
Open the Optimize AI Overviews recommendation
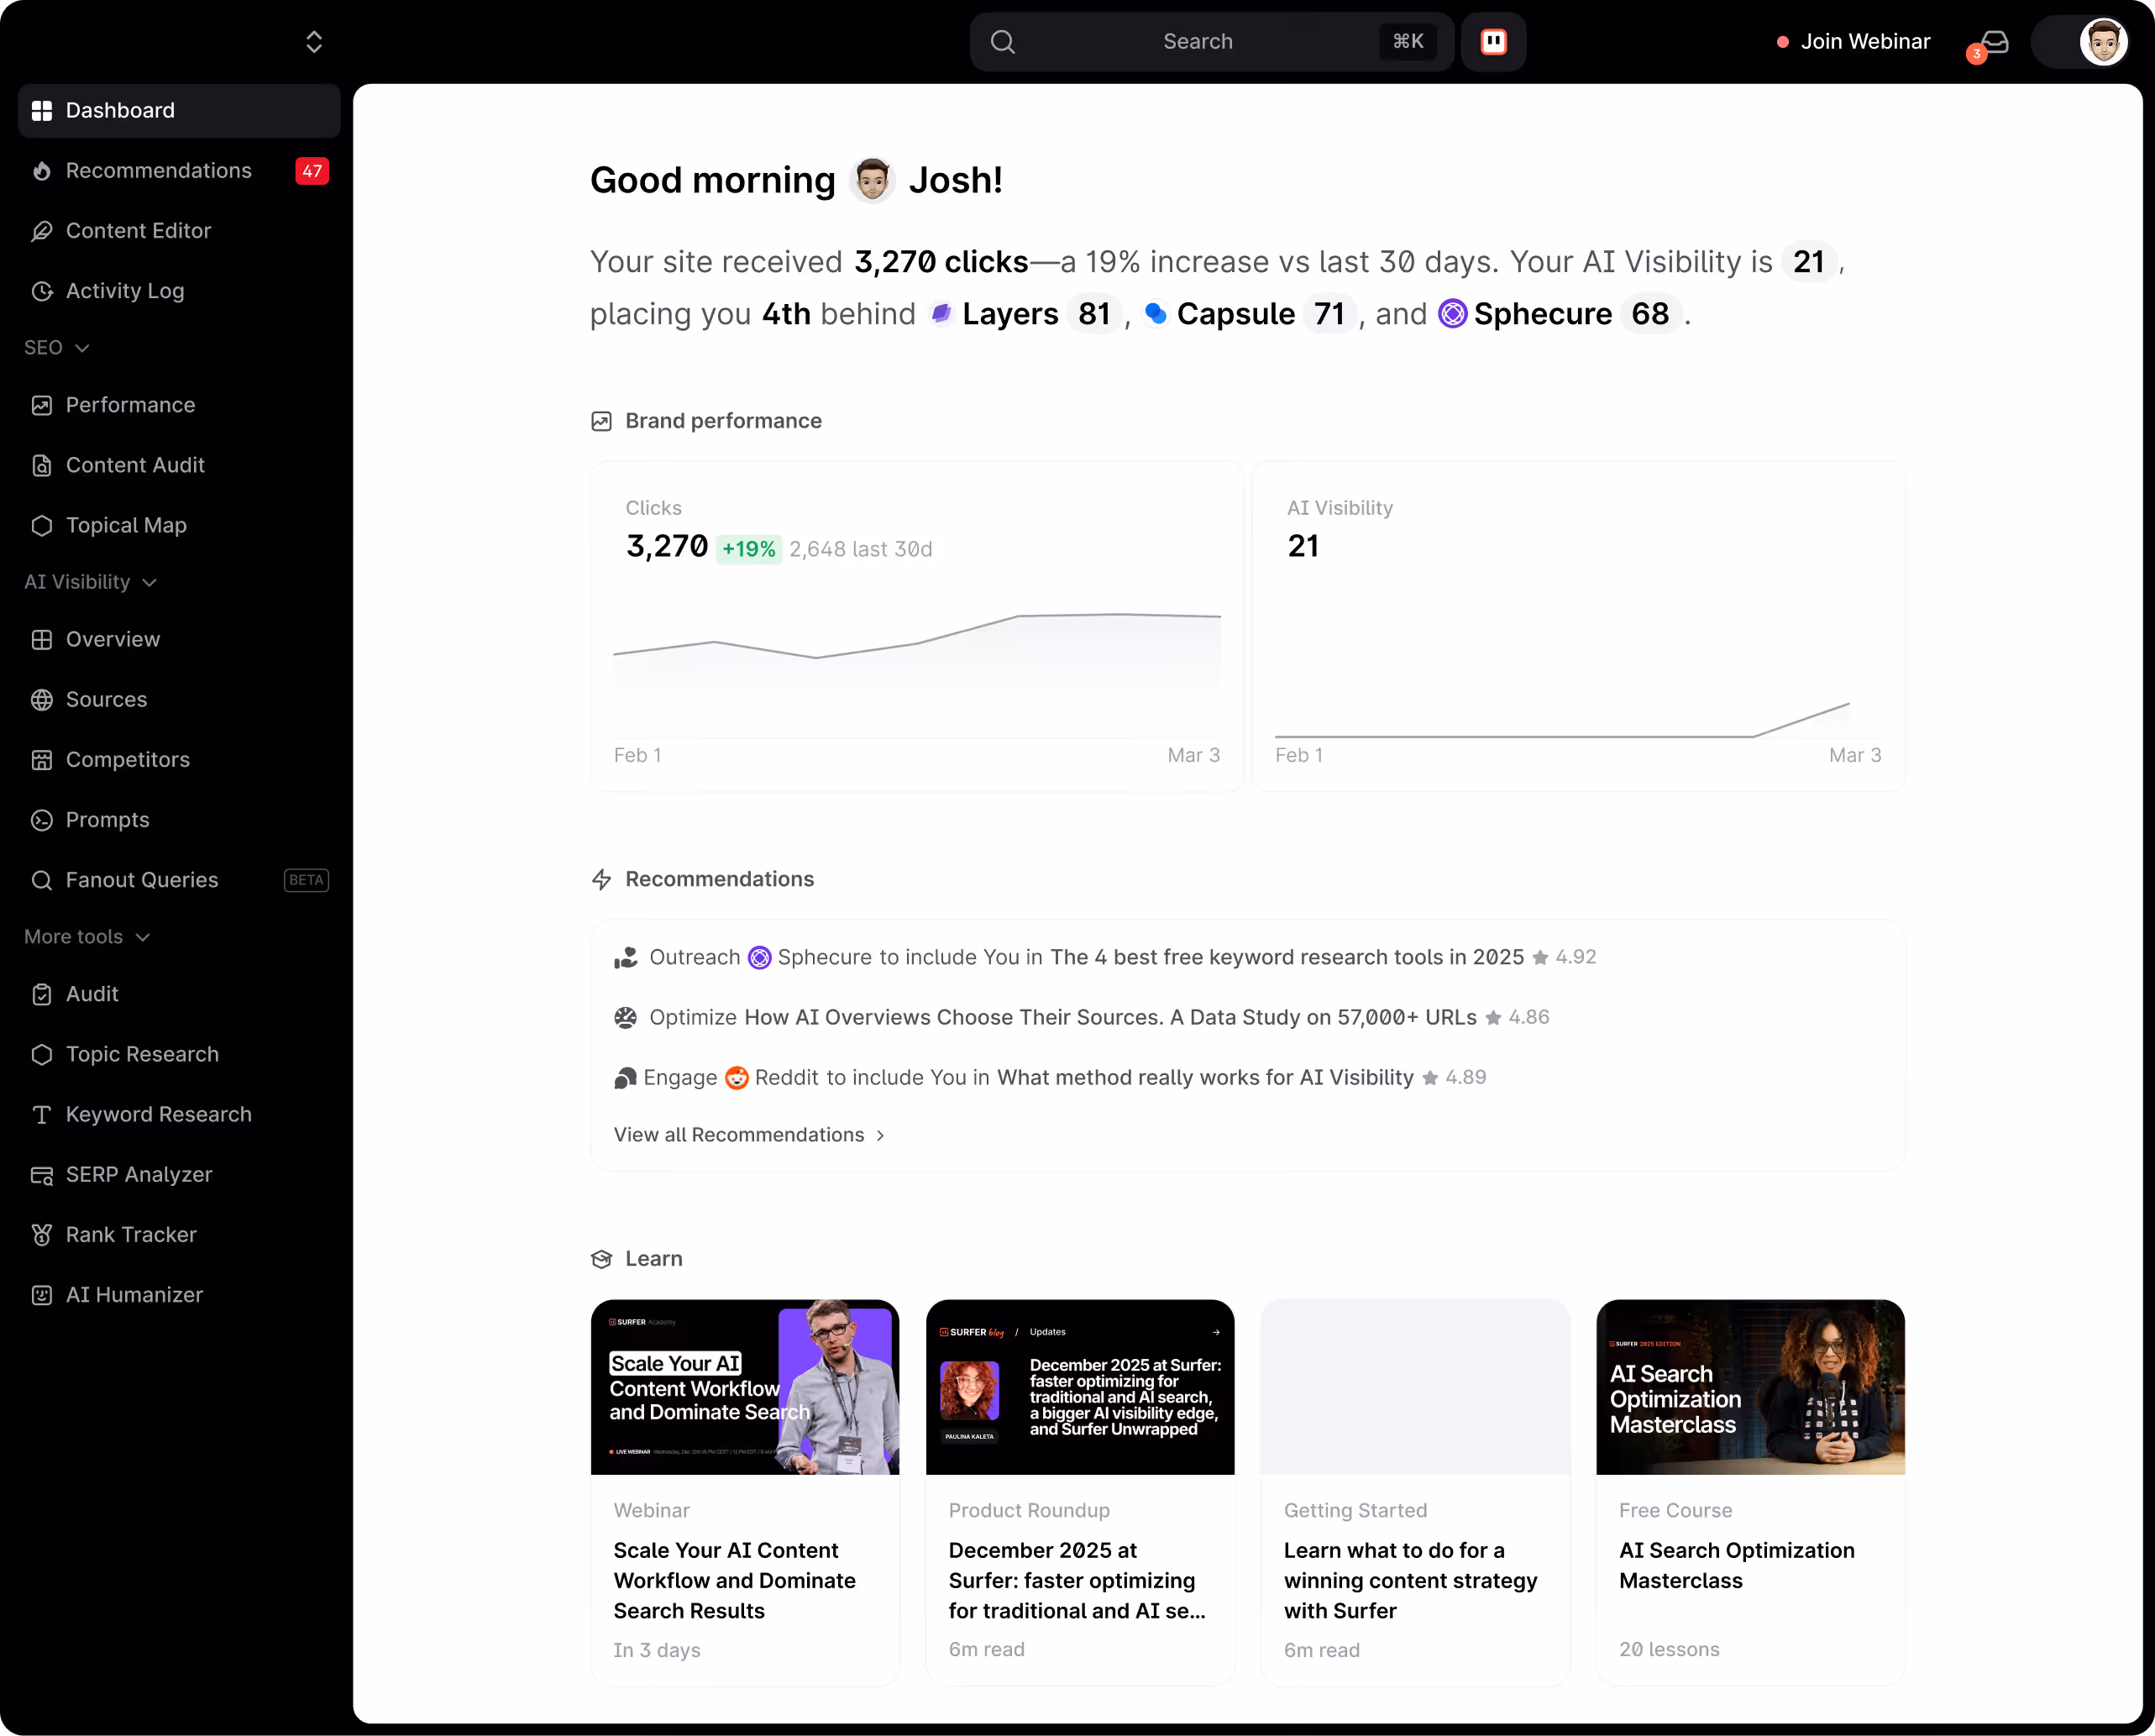1081,1017
